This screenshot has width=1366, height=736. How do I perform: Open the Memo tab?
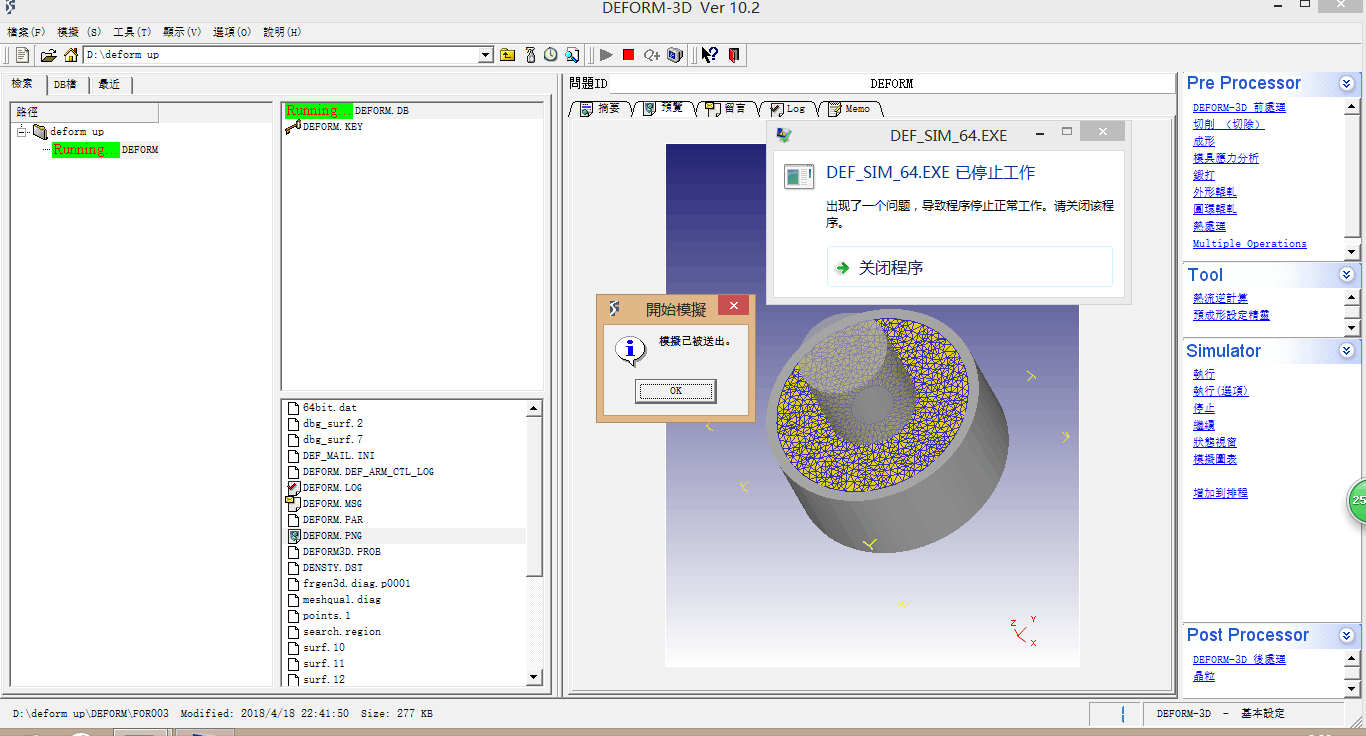[x=849, y=108]
